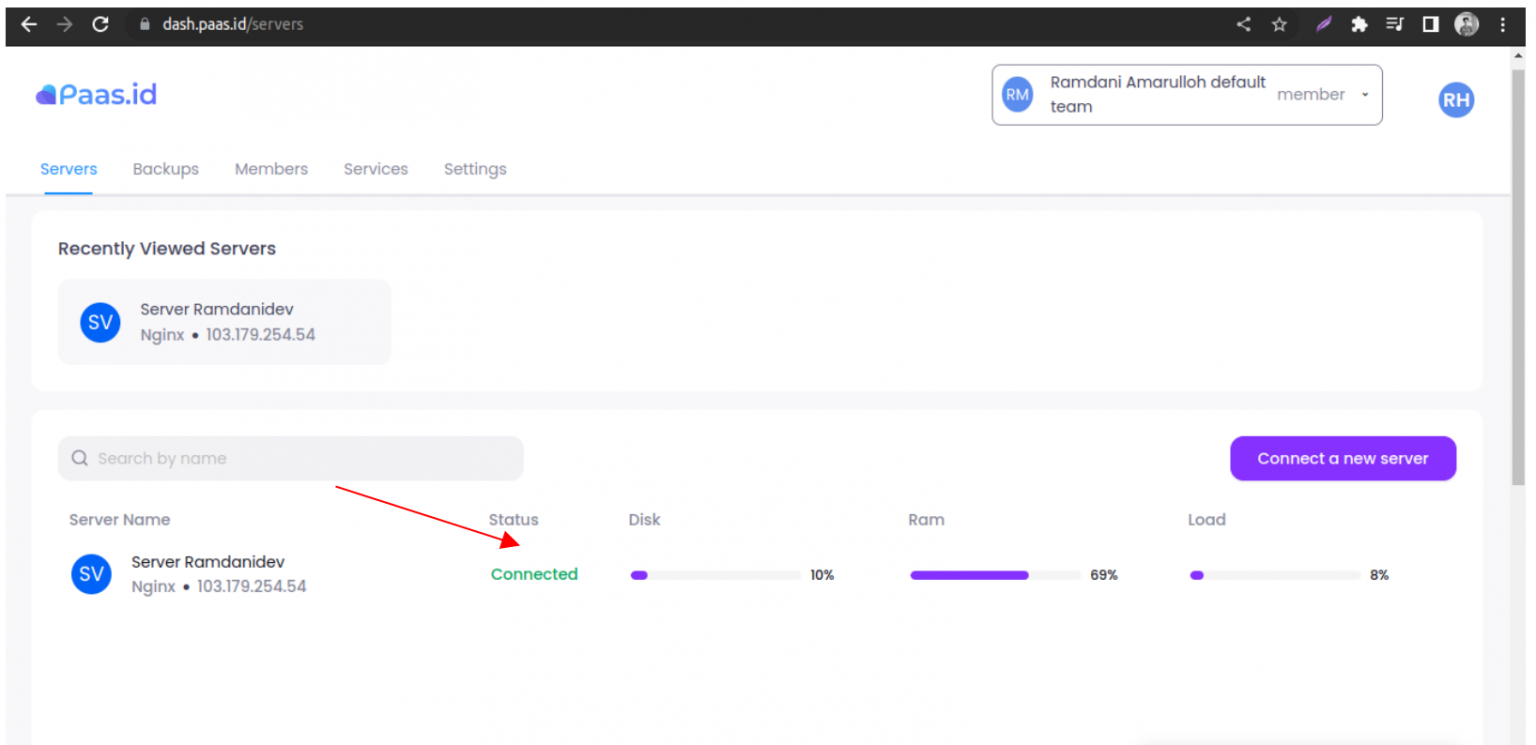Click the Connected status text
The image size is (1536, 745).
(x=534, y=574)
